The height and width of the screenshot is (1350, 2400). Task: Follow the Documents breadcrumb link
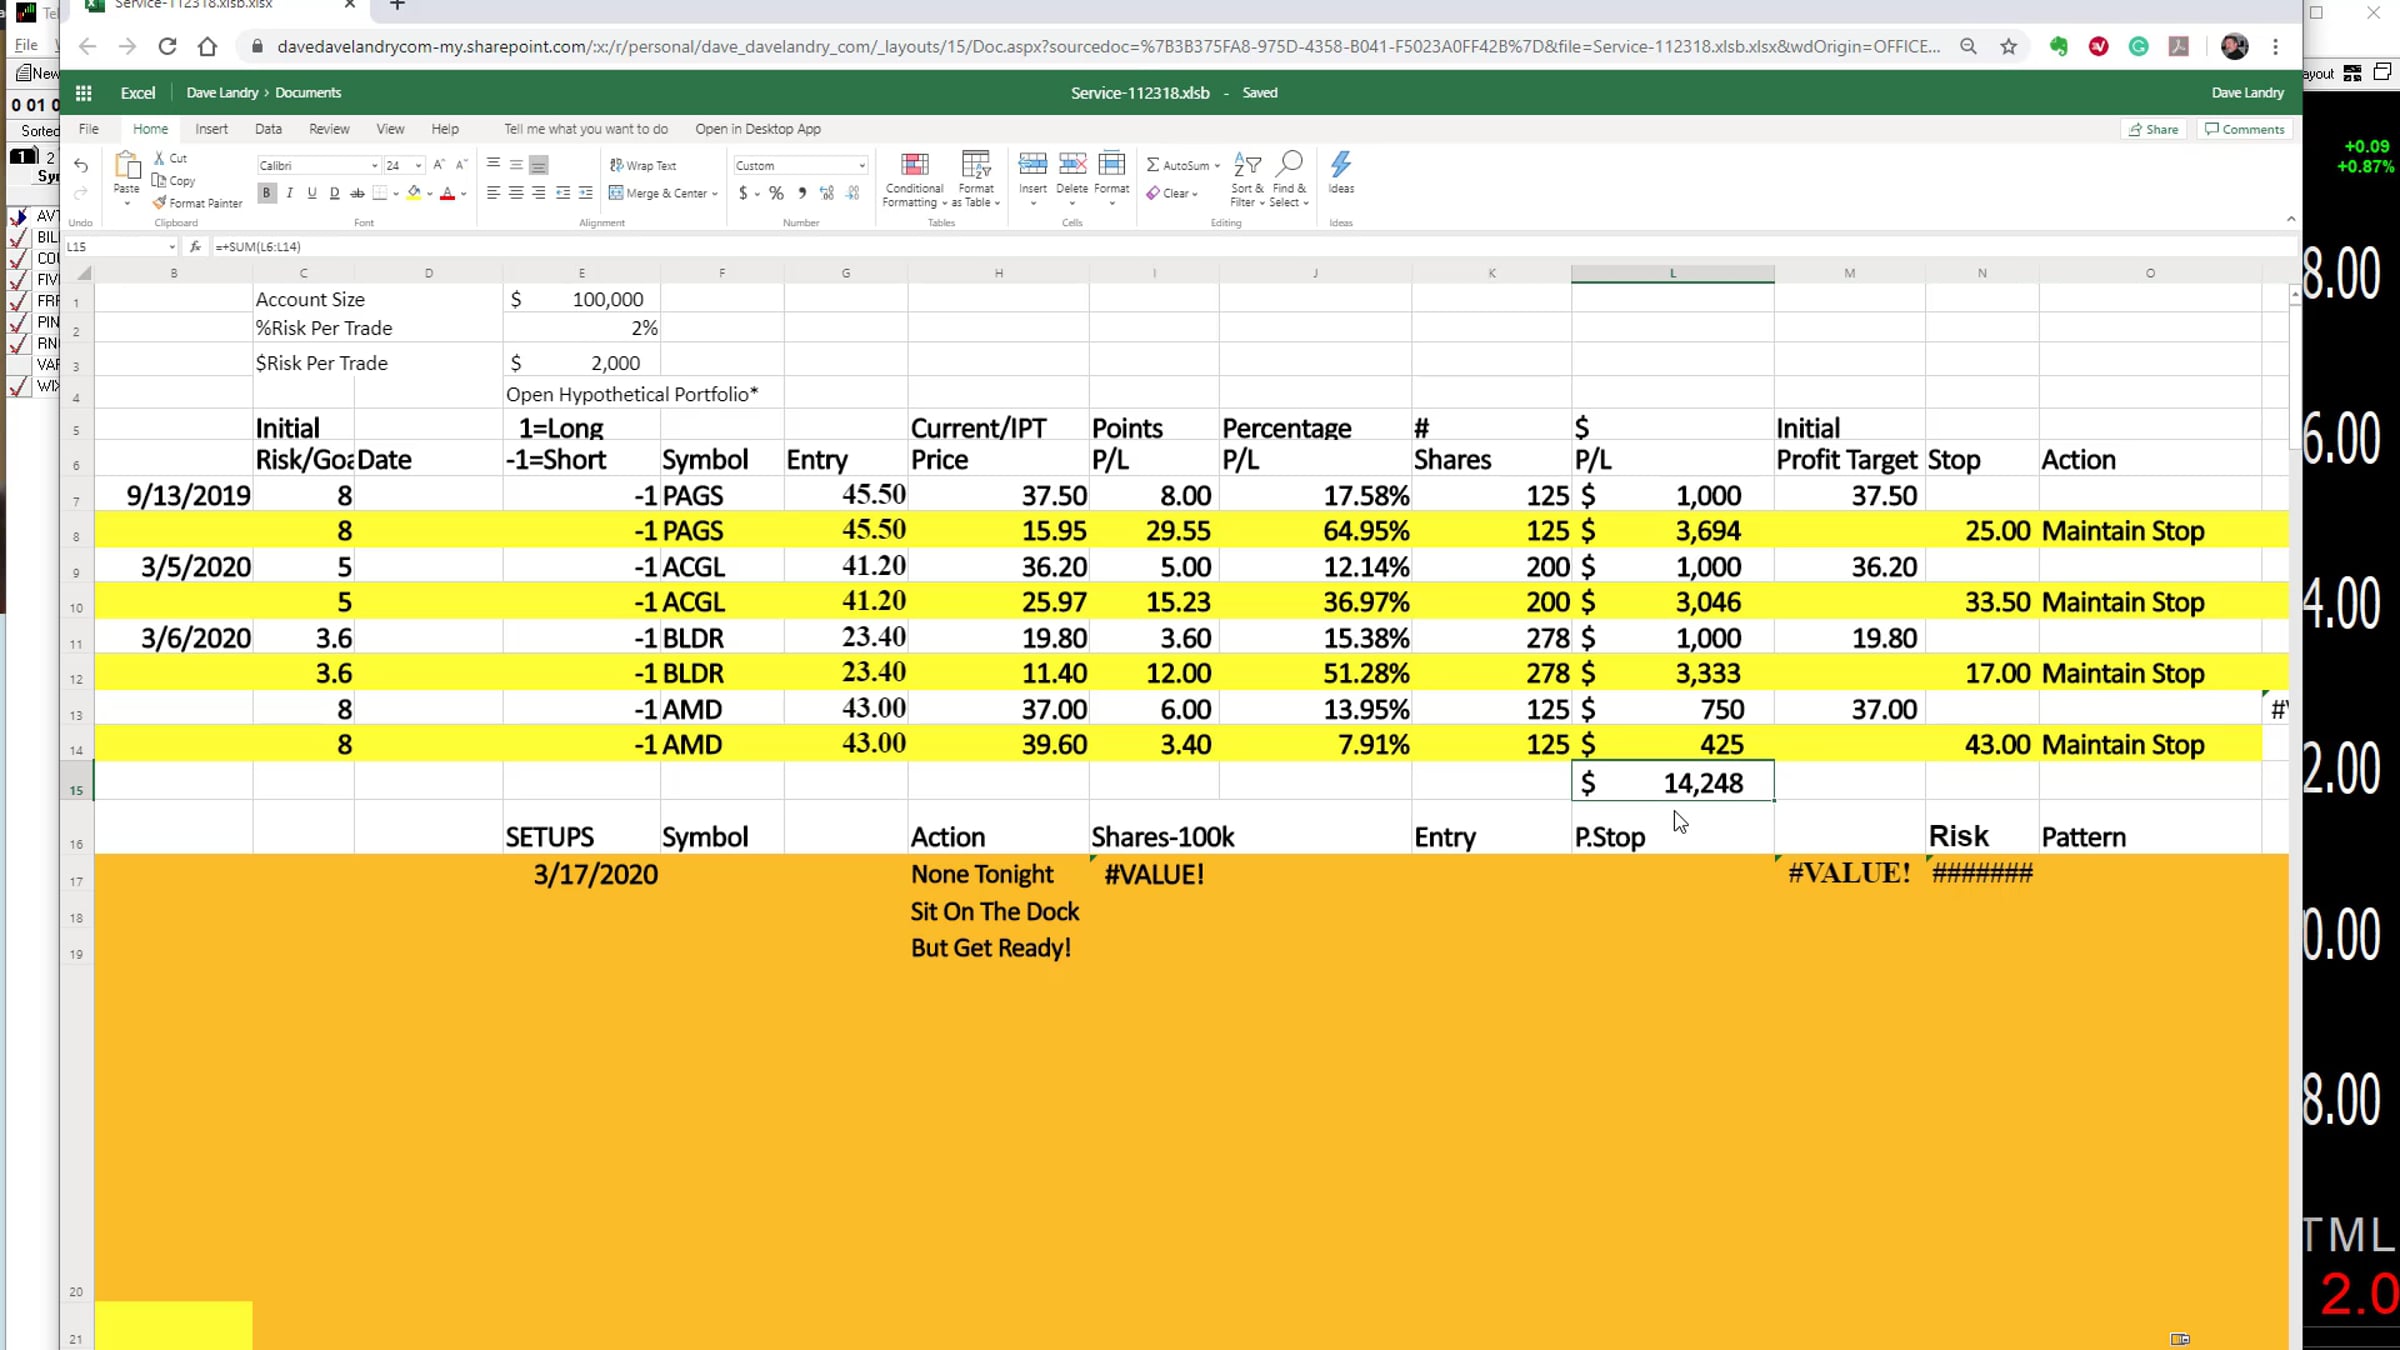tap(308, 93)
